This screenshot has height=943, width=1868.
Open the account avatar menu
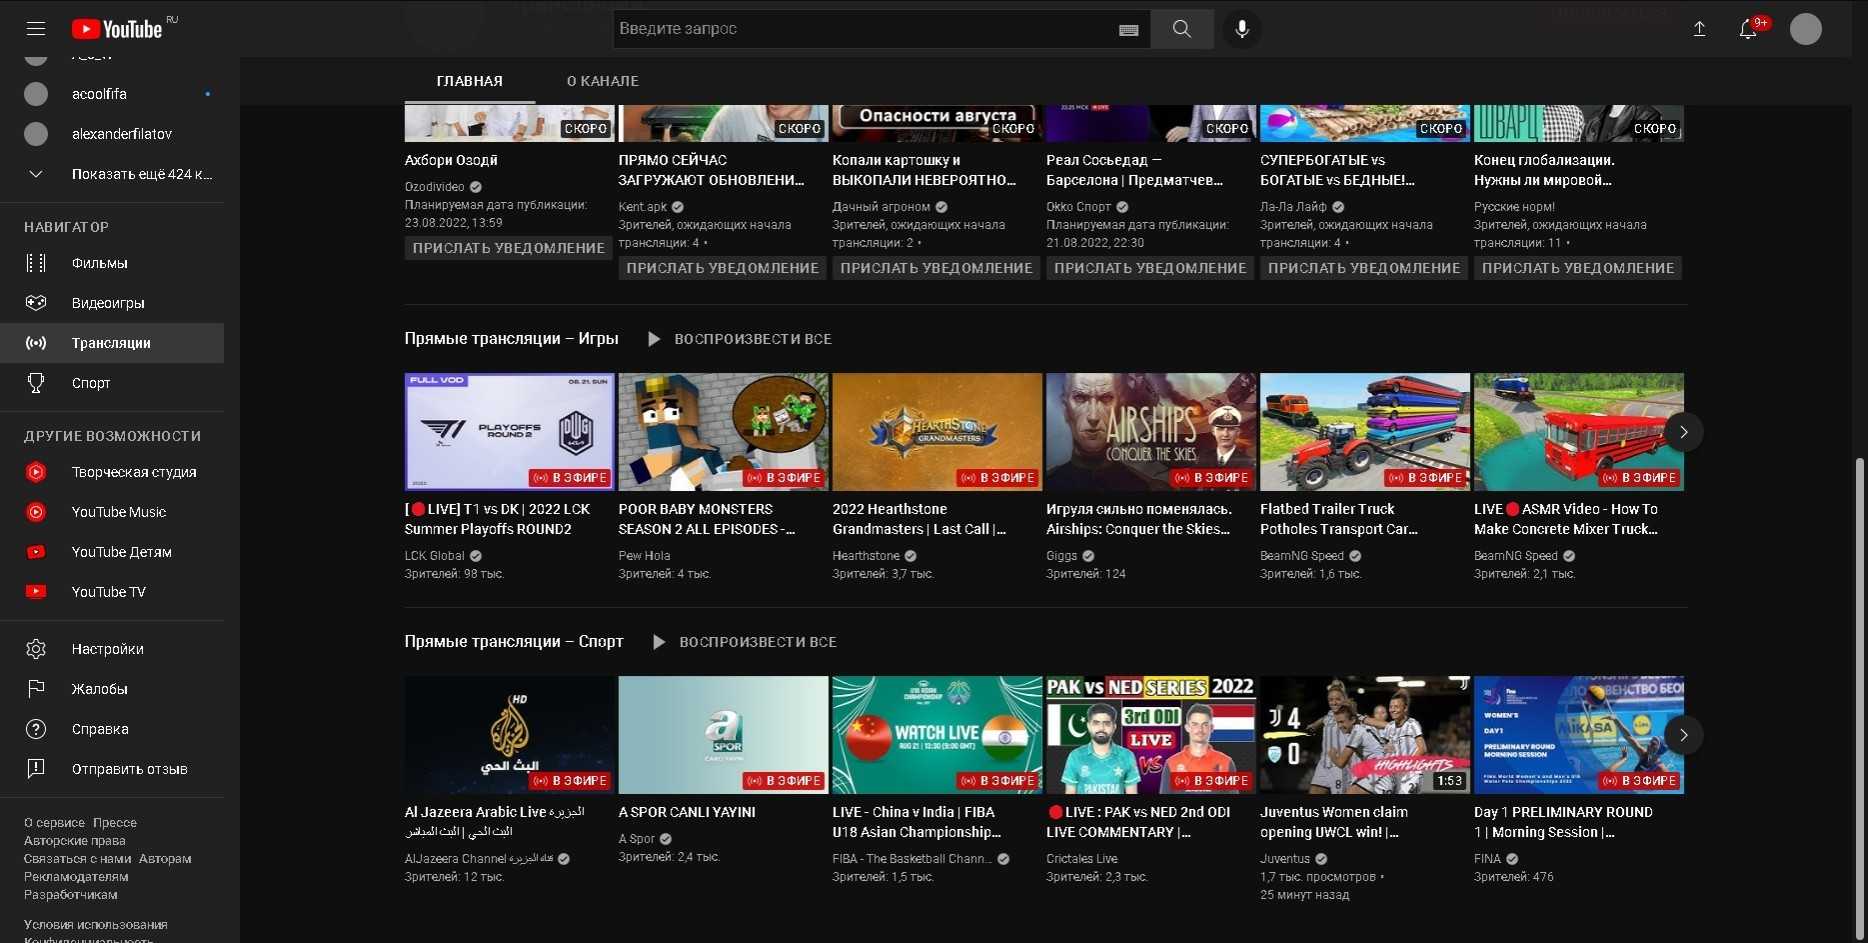tap(1805, 29)
